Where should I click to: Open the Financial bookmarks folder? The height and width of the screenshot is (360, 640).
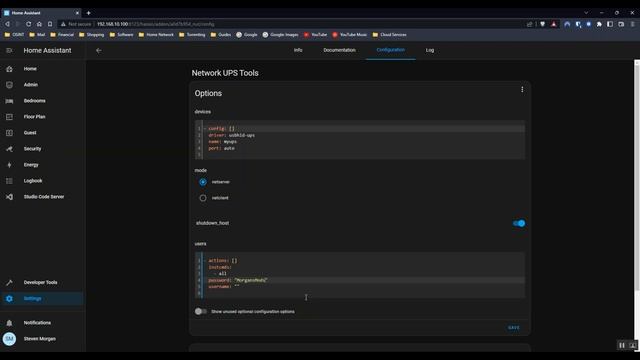62,35
